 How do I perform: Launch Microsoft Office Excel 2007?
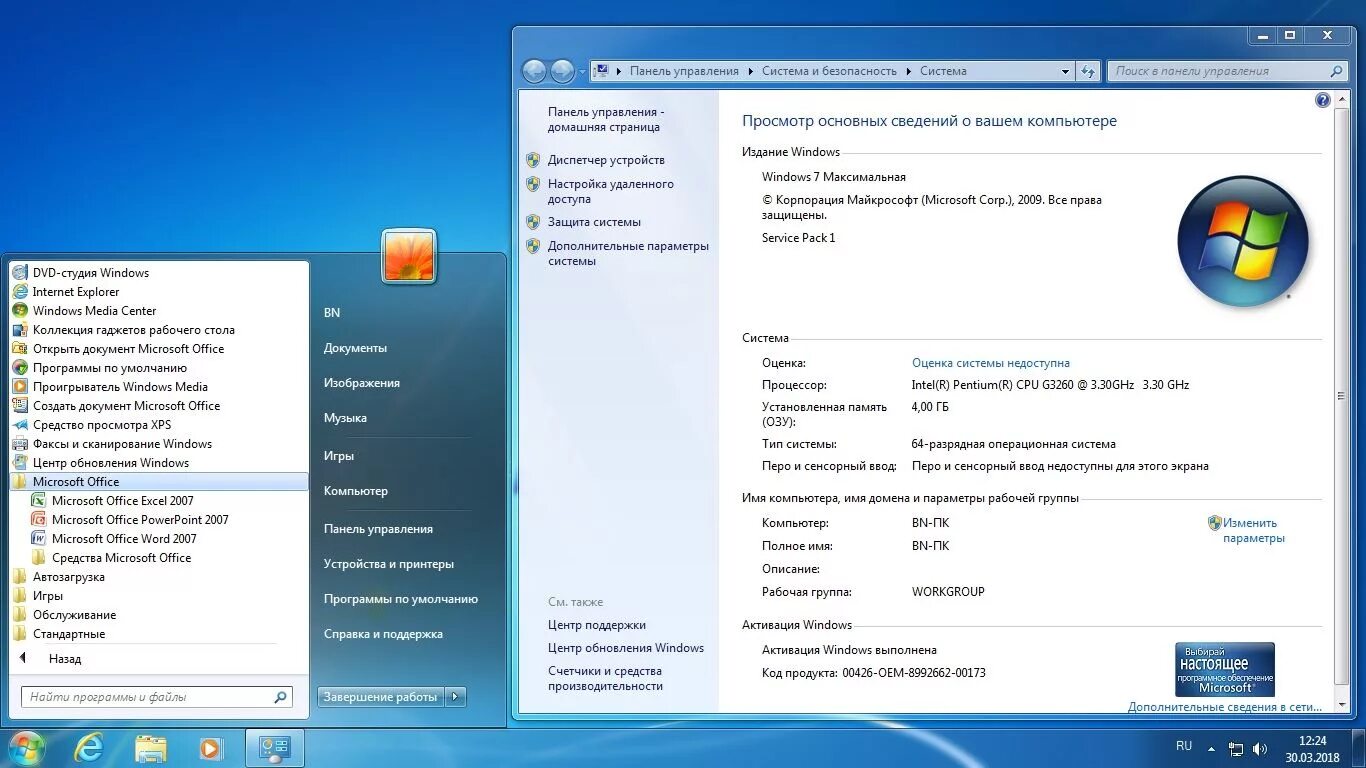[122, 501]
